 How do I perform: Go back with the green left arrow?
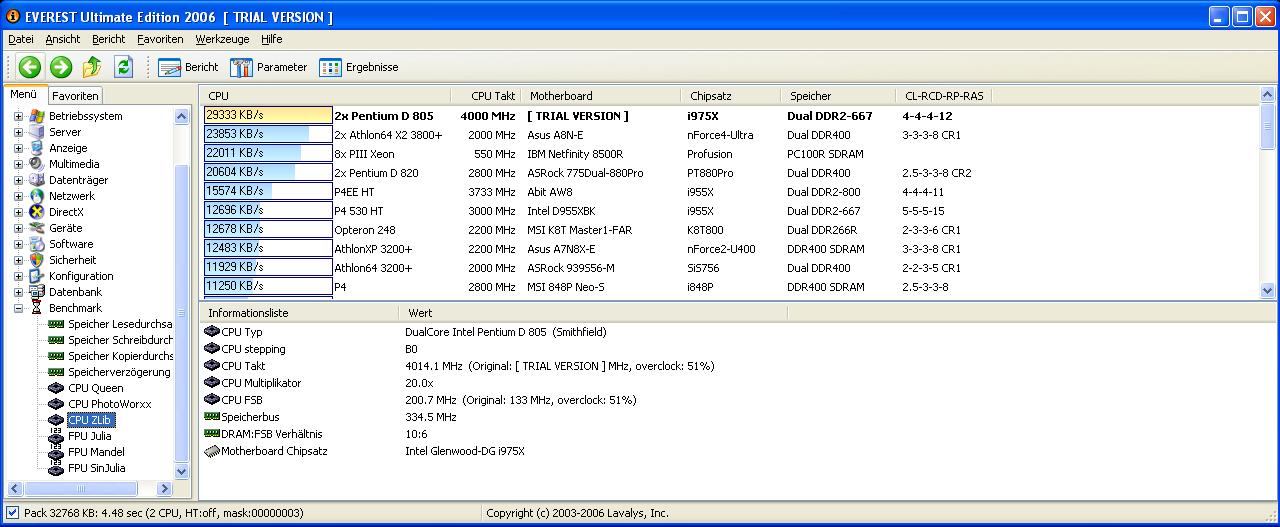[x=30, y=67]
